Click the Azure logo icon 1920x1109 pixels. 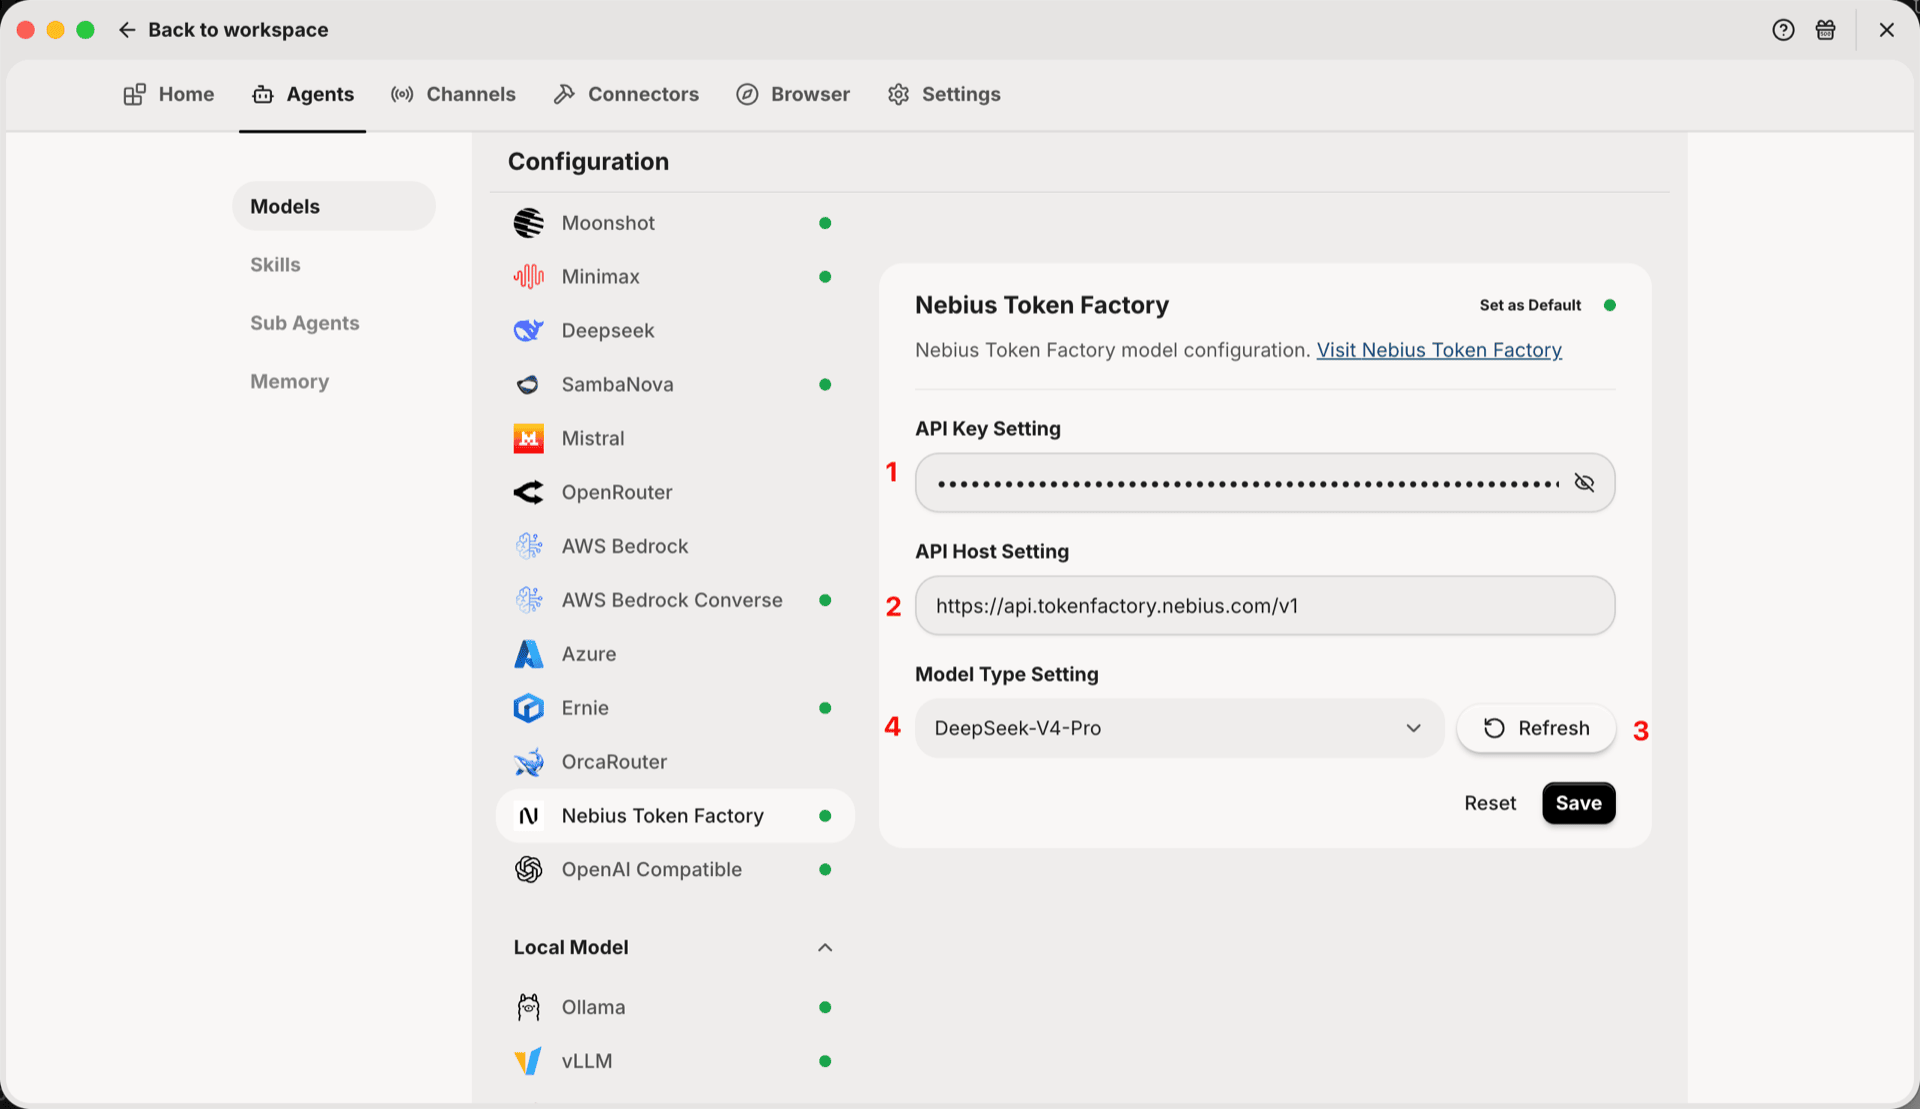point(528,654)
